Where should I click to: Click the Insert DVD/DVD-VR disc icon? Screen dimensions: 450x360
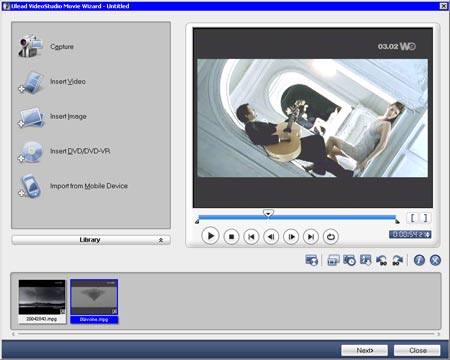tap(31, 152)
